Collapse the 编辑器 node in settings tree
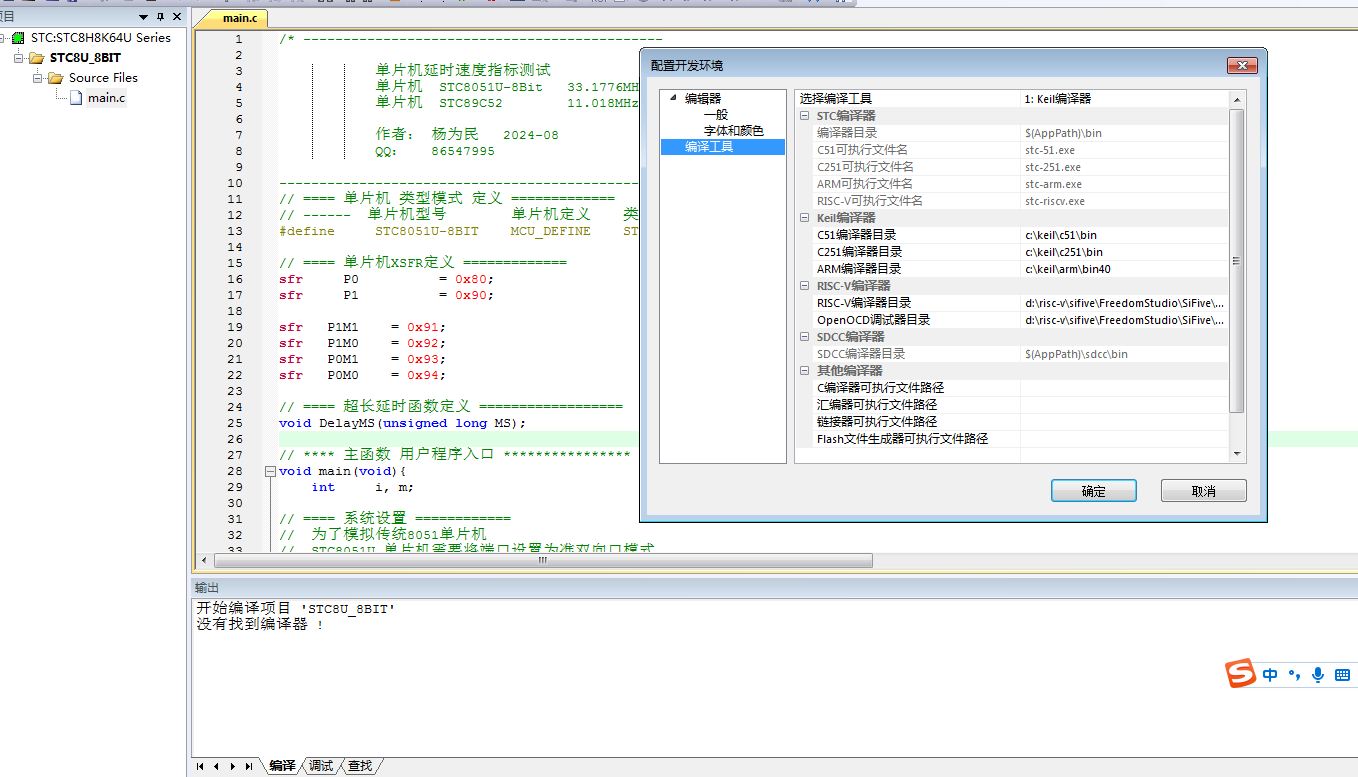This screenshot has height=777, width=1358. 673,99
